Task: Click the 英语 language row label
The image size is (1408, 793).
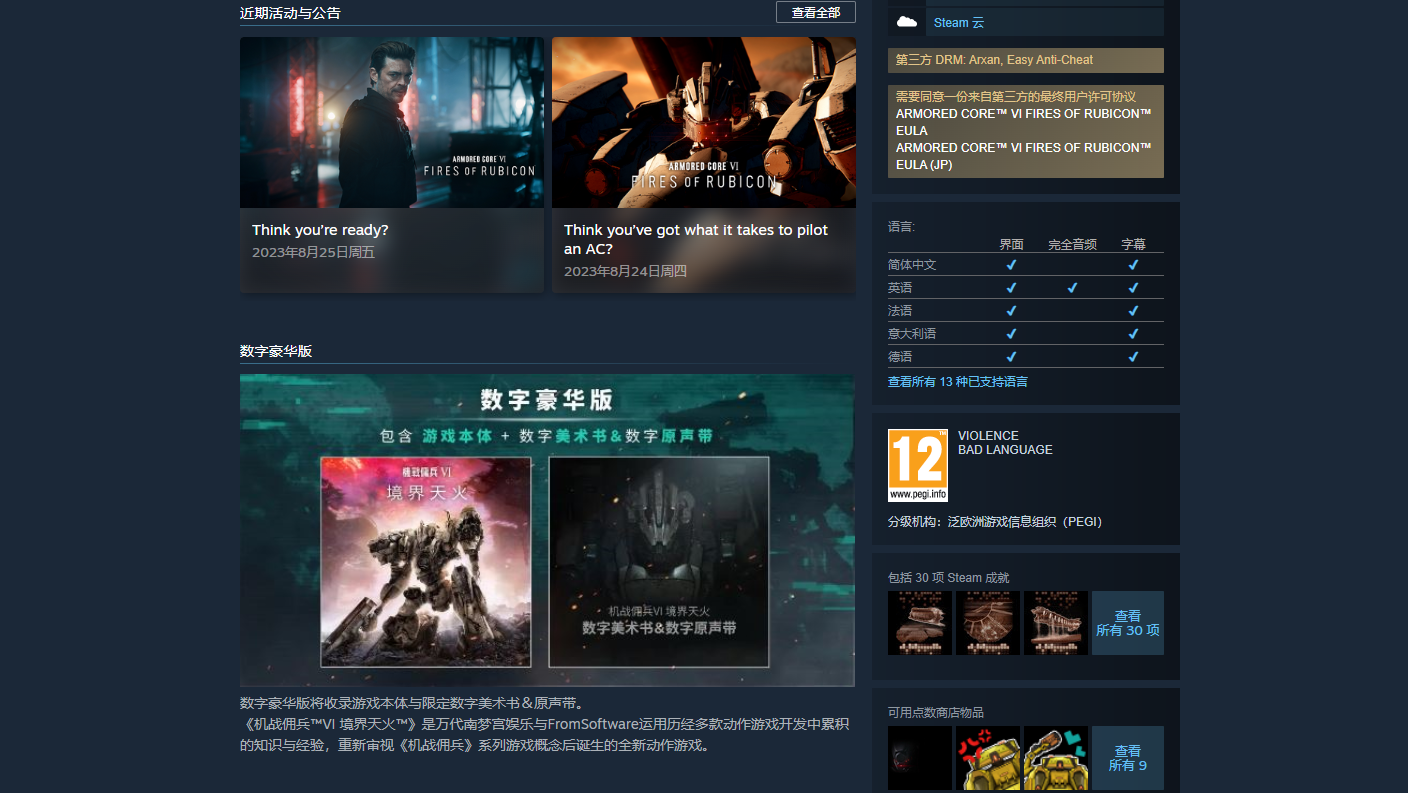Action: tap(900, 288)
